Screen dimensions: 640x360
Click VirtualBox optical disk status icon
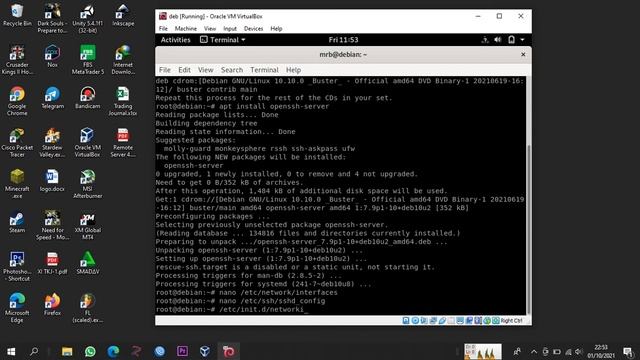coord(415,320)
